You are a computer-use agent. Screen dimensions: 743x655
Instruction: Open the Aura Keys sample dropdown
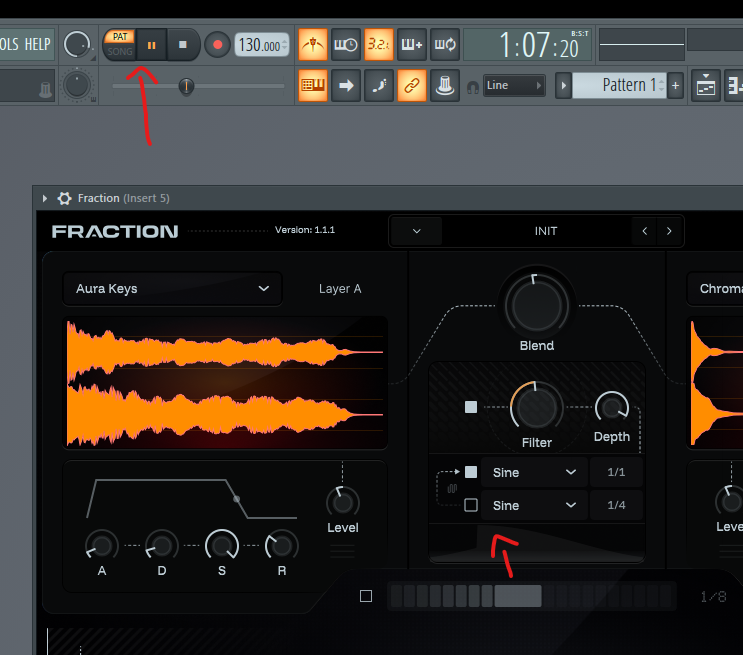coord(172,288)
